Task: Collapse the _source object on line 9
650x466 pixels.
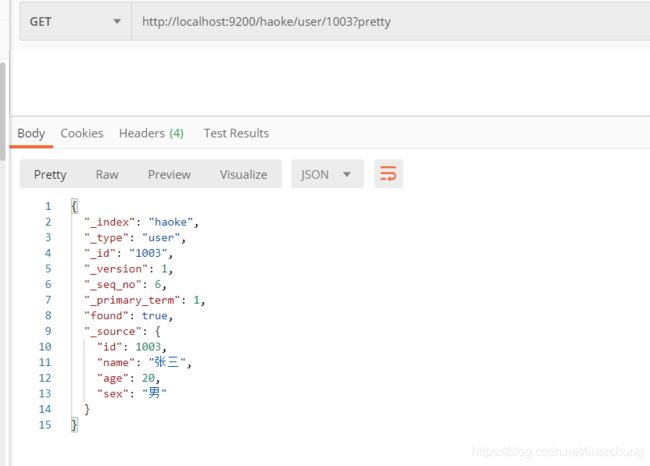Action: (x=158, y=331)
